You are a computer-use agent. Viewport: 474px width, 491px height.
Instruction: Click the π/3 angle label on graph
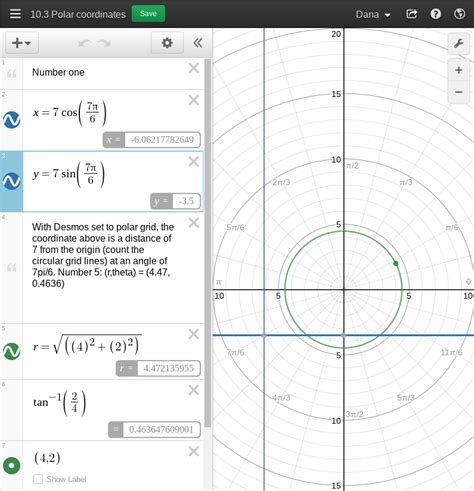point(406,182)
